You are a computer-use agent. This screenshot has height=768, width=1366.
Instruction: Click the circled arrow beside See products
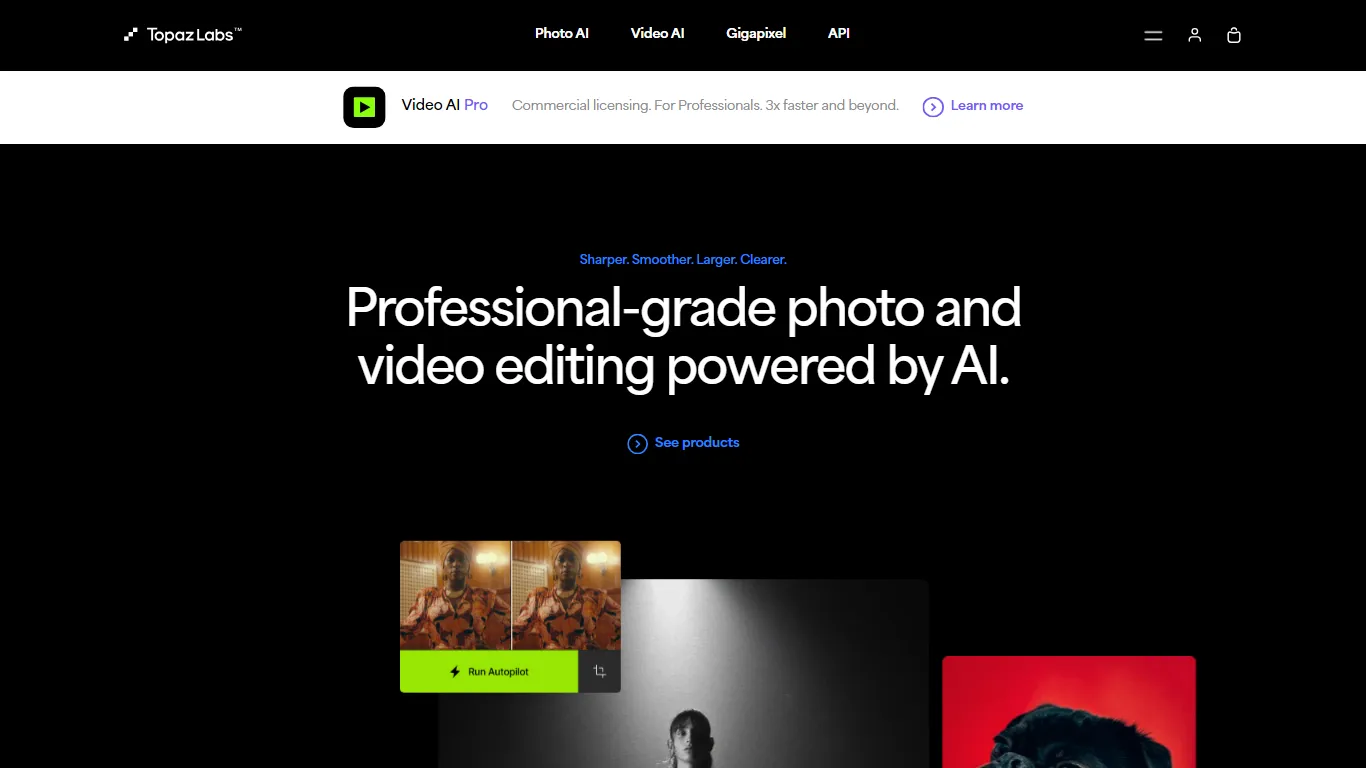tap(637, 444)
